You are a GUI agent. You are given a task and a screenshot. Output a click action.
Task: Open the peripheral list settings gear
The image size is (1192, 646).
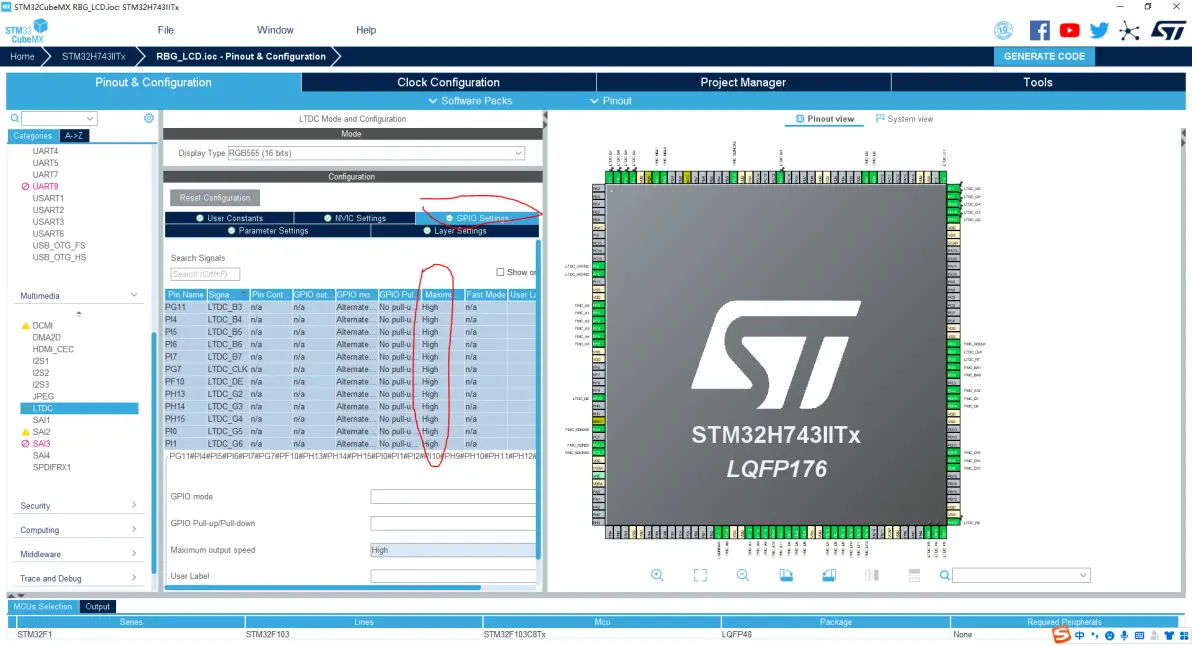pos(149,118)
